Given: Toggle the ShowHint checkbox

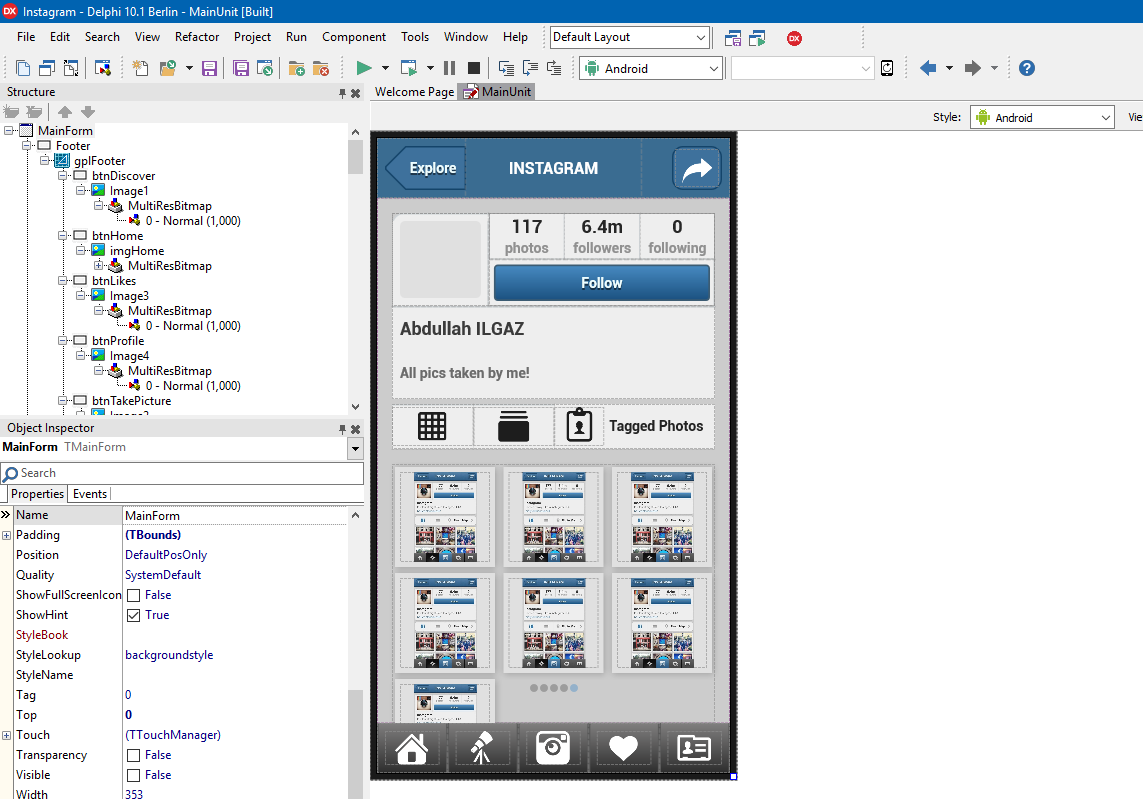Looking at the screenshot, I should (133, 615).
